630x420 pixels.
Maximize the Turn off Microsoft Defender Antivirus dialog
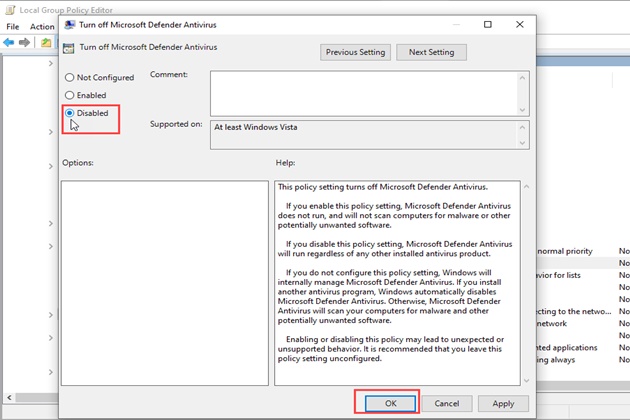[487, 25]
